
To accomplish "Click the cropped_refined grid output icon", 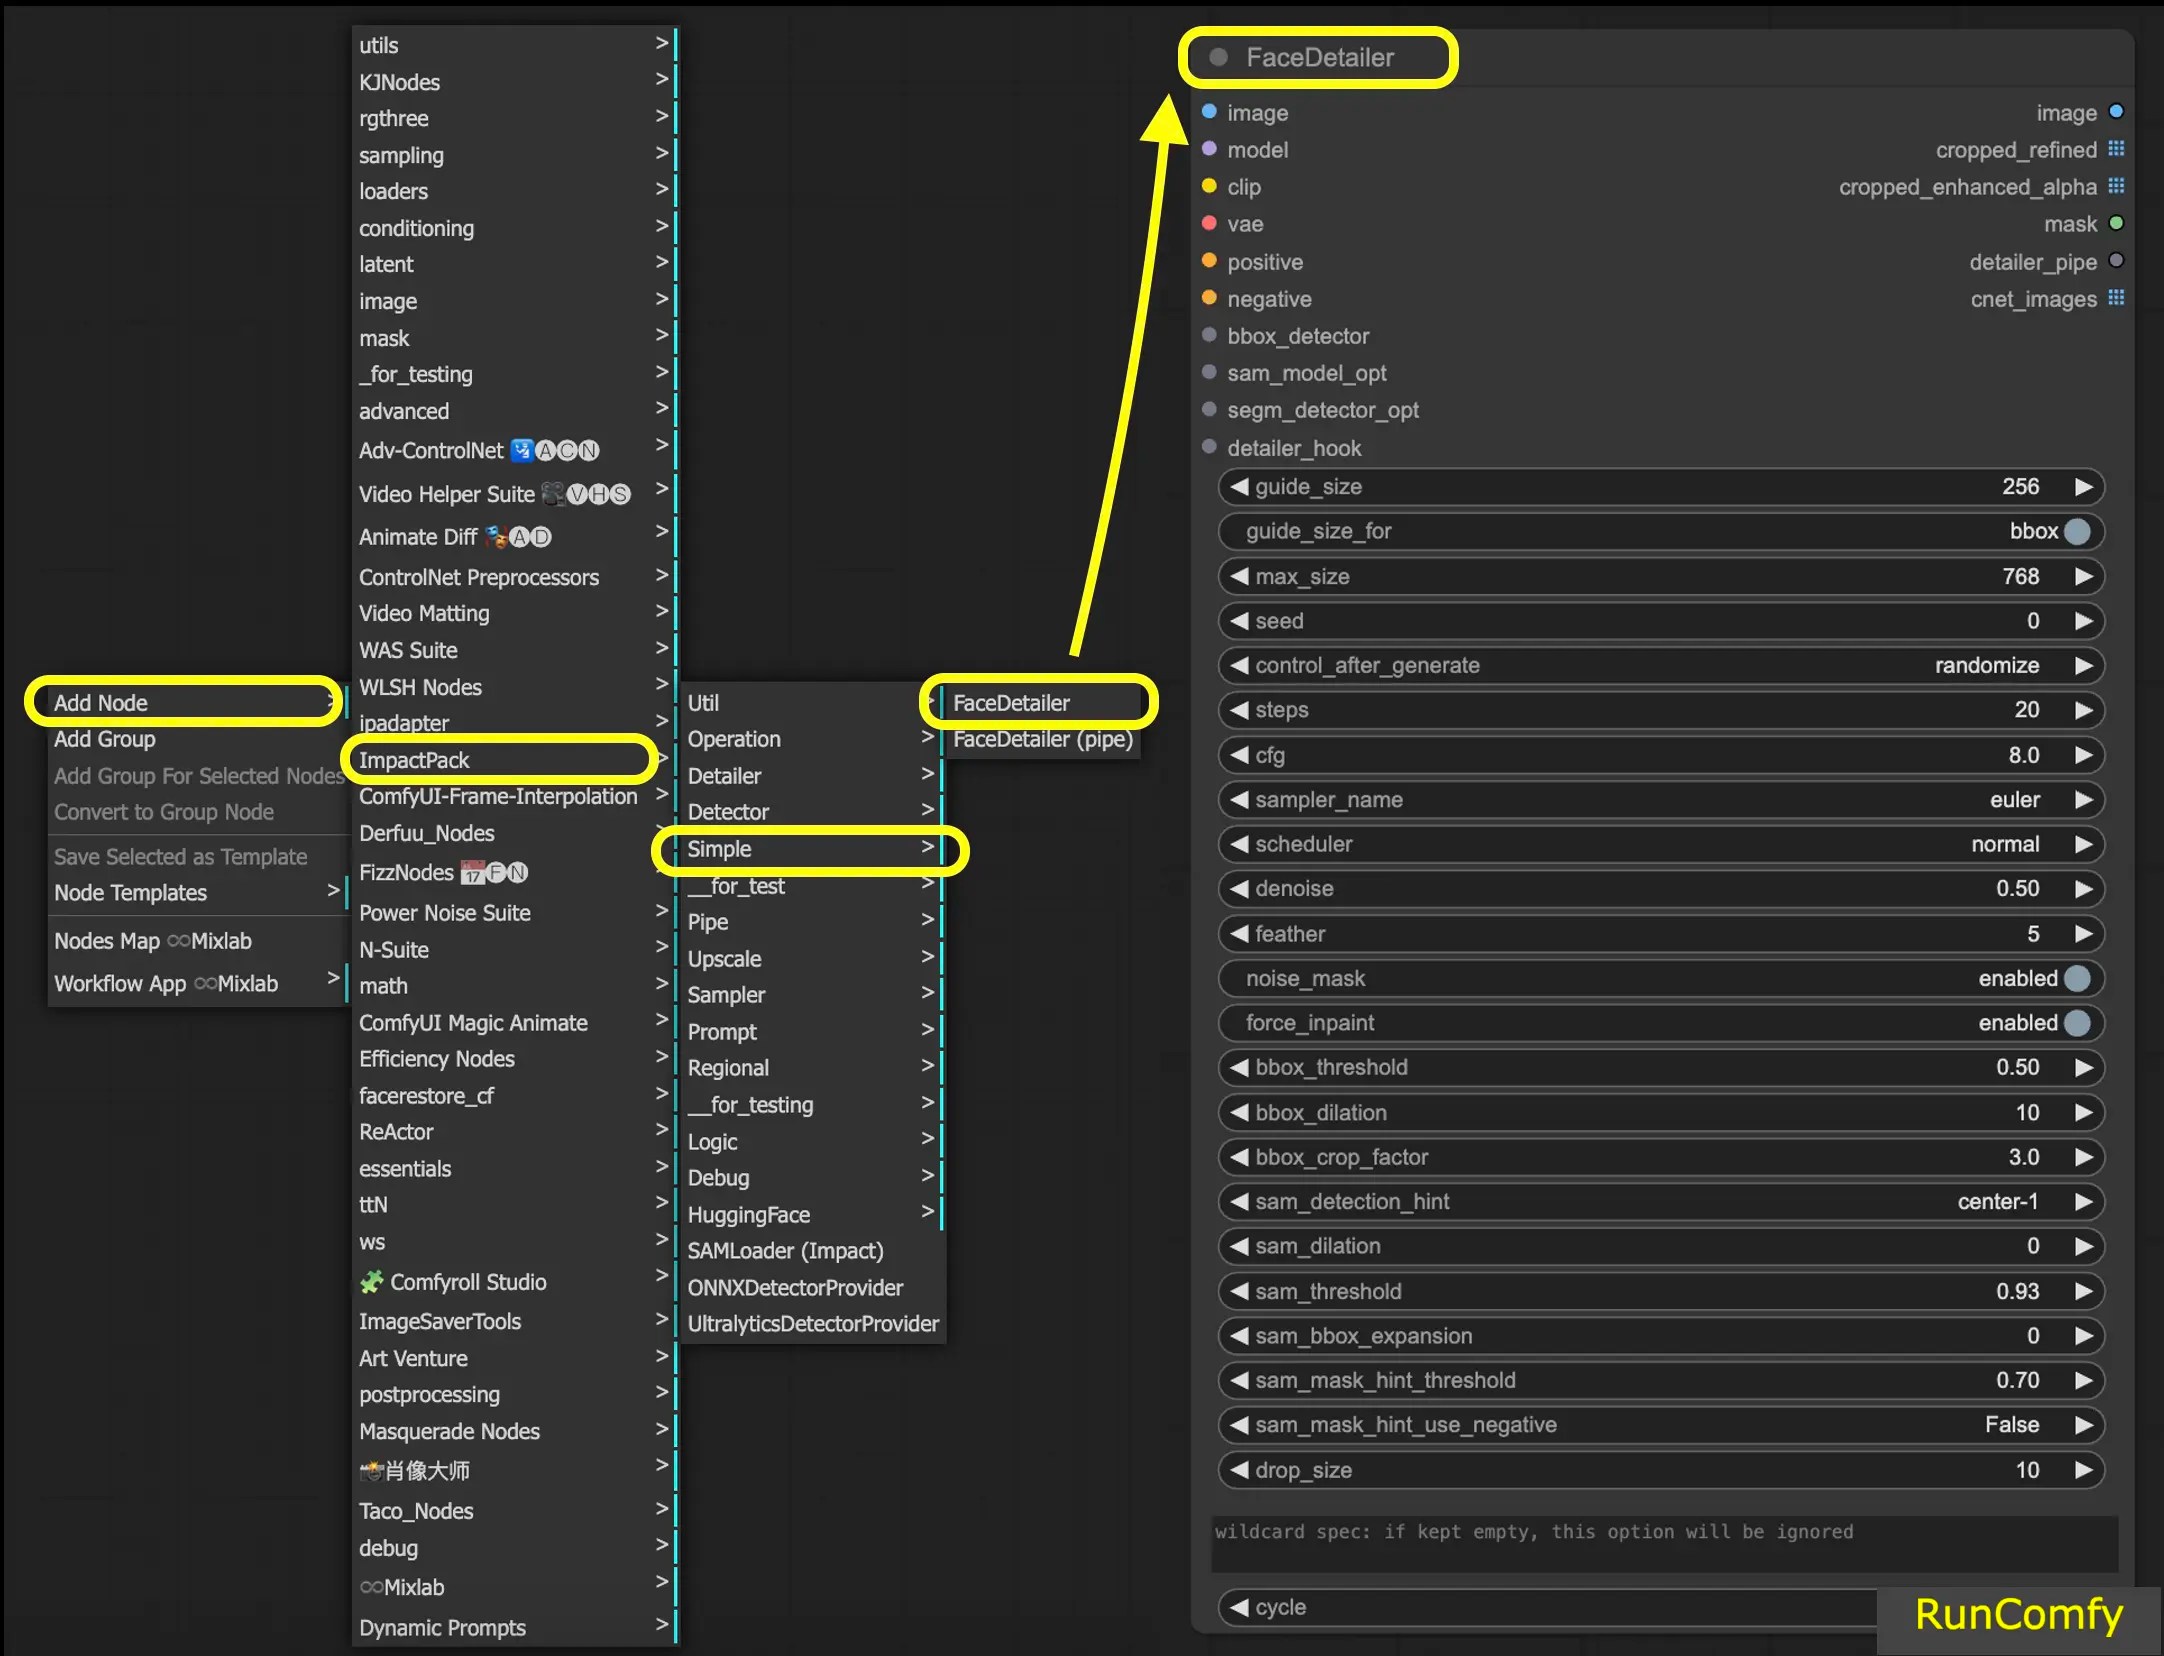I will click(2116, 149).
